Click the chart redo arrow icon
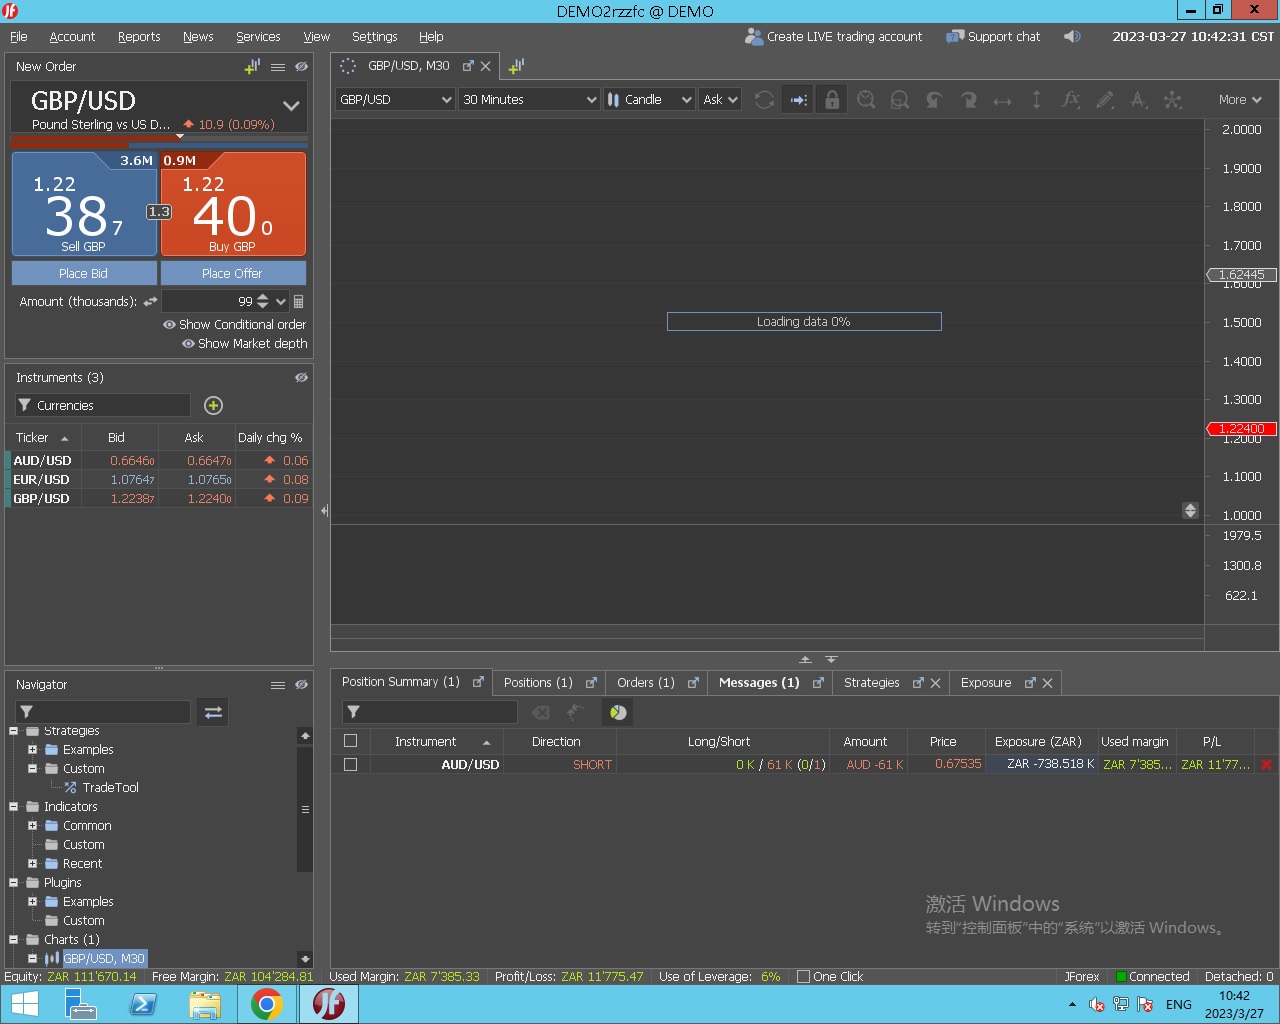Image resolution: width=1280 pixels, height=1024 pixels. coord(968,100)
